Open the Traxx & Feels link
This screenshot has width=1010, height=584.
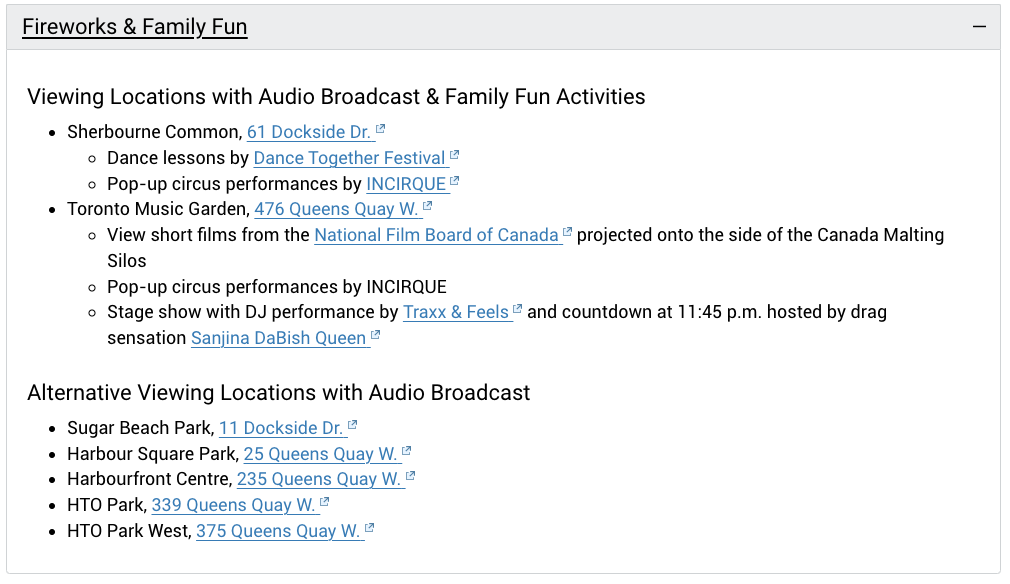tap(455, 312)
